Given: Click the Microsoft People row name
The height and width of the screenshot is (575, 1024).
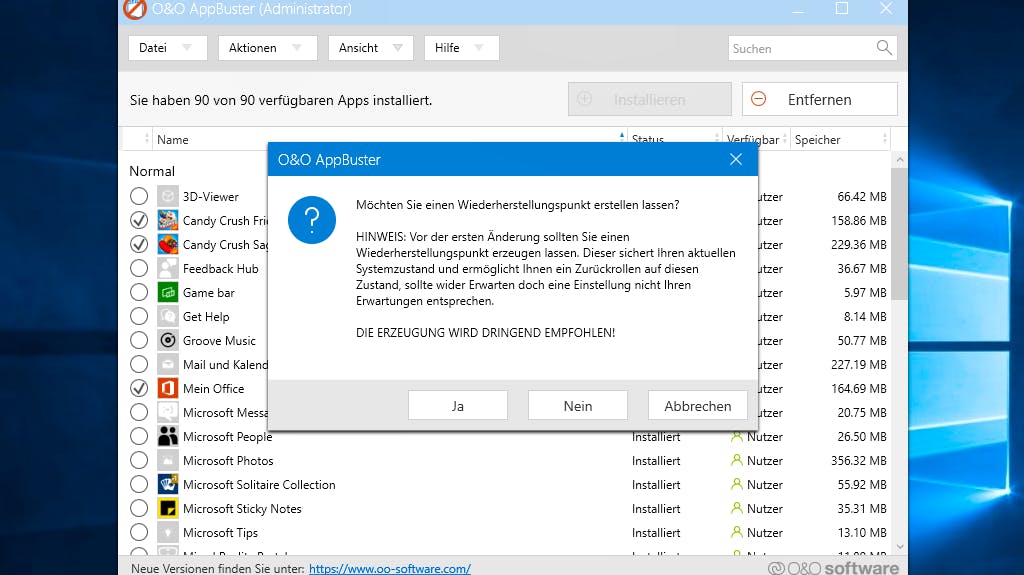Looking at the screenshot, I should [227, 436].
